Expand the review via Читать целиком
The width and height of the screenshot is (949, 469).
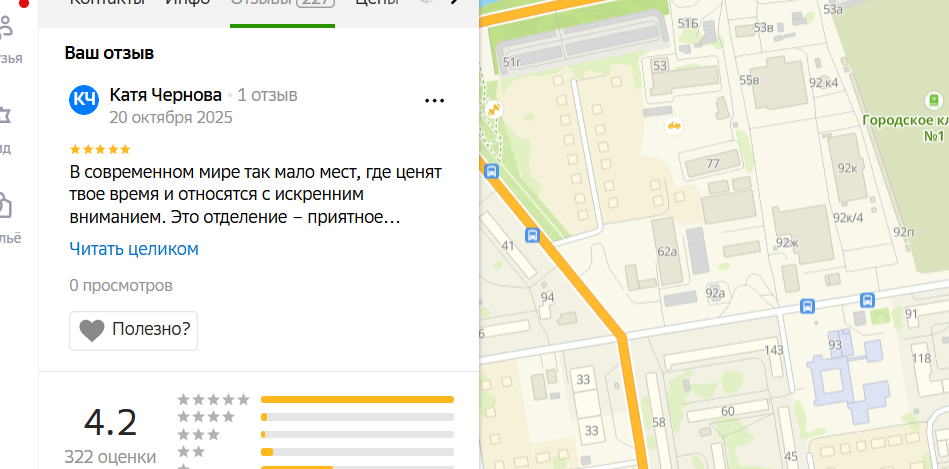[134, 249]
